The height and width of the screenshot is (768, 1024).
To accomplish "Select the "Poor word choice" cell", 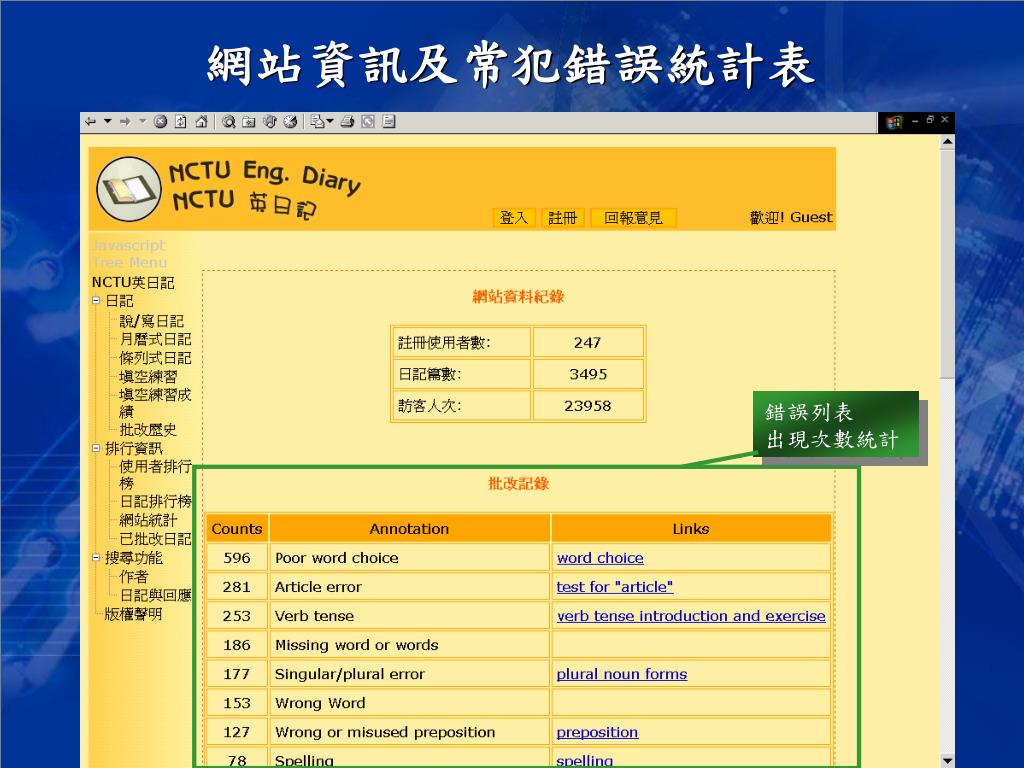I will point(409,558).
